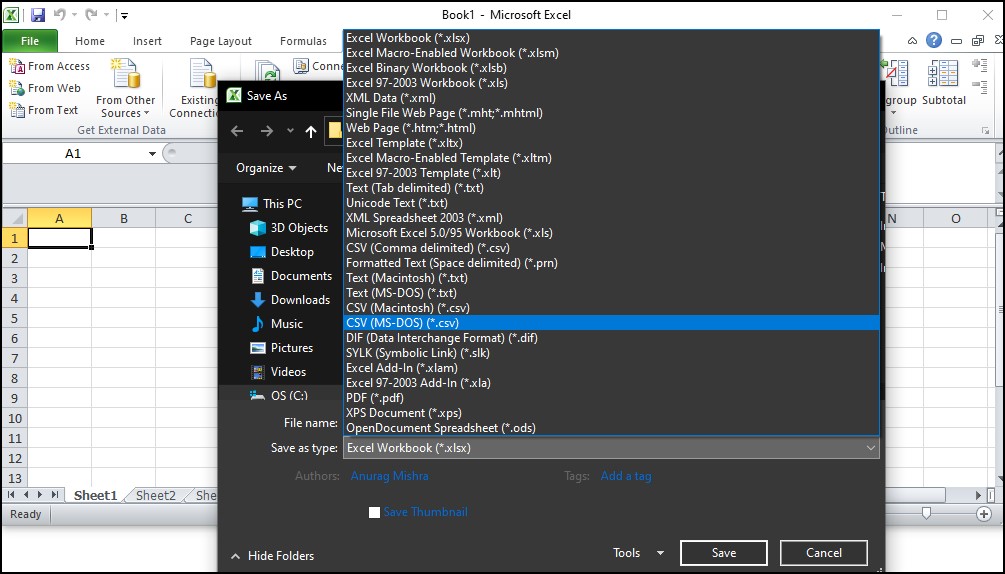Viewport: 1005px width, 574px height.
Task: Choose CSV (Comma delimited) (*.csv) file type
Action: (x=611, y=248)
